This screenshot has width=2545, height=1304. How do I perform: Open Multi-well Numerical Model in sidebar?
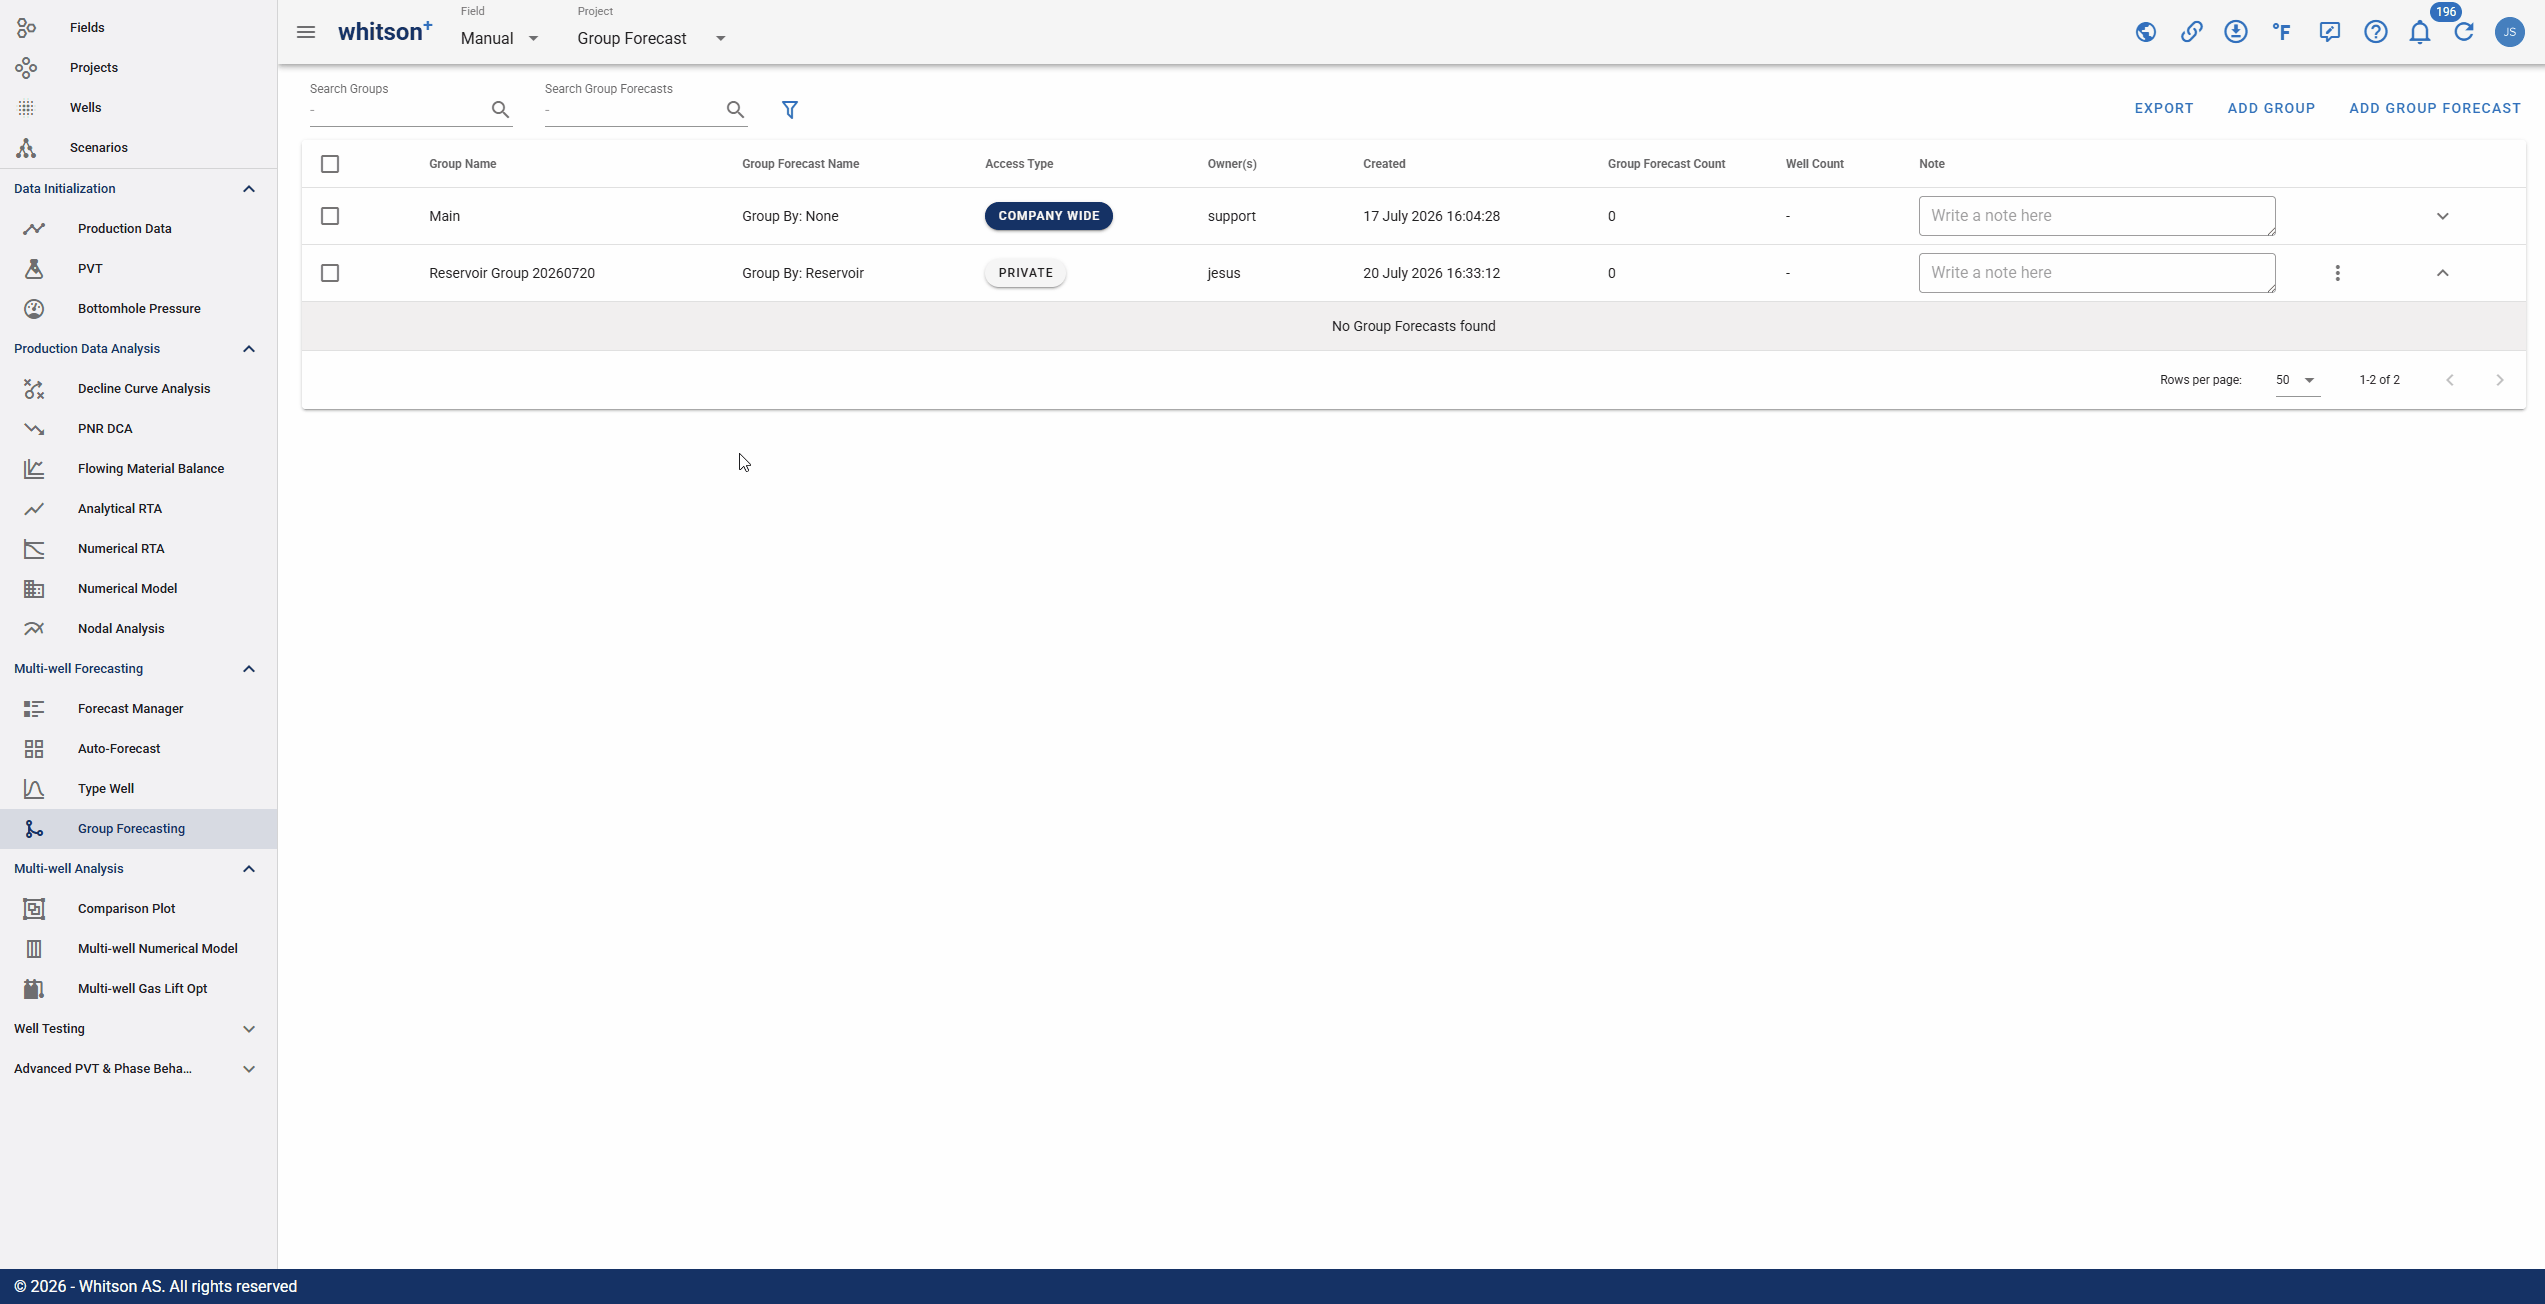(138, 949)
